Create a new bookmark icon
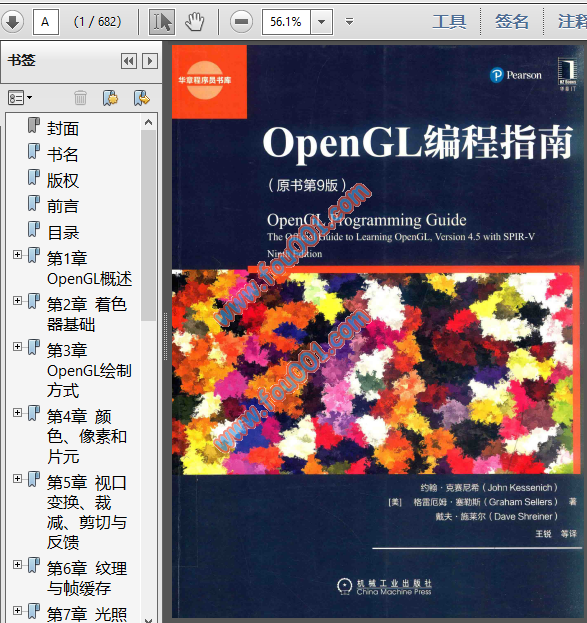 click(x=110, y=98)
